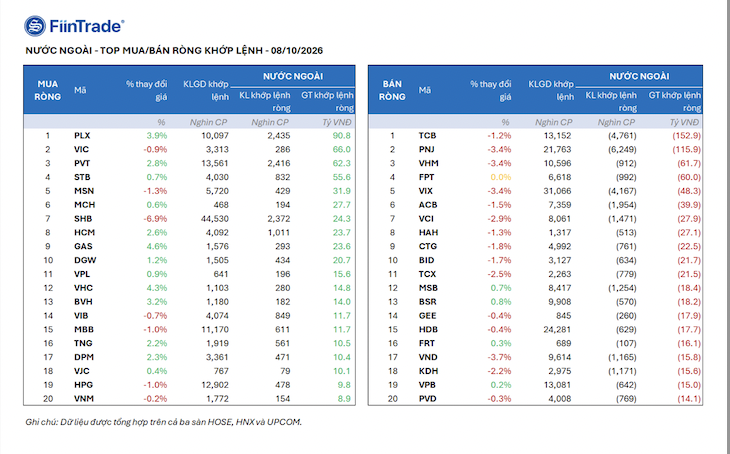This screenshot has width=730, height=454.
Task: Click the CTG ticker symbol
Action: pyautogui.click(x=427, y=246)
